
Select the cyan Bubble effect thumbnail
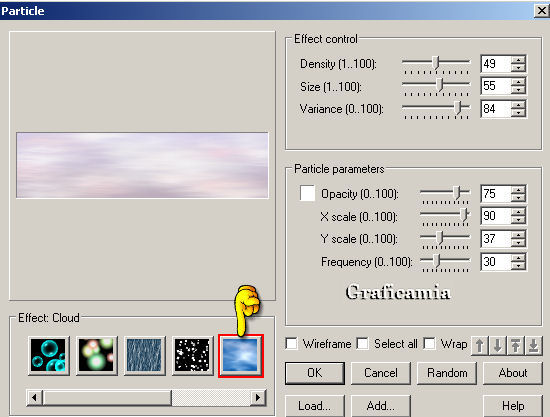click(48, 355)
